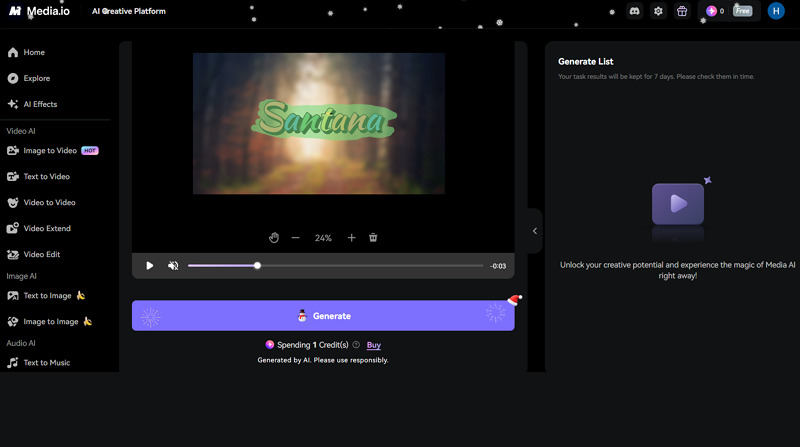Follow the Buy credits link

[374, 345]
